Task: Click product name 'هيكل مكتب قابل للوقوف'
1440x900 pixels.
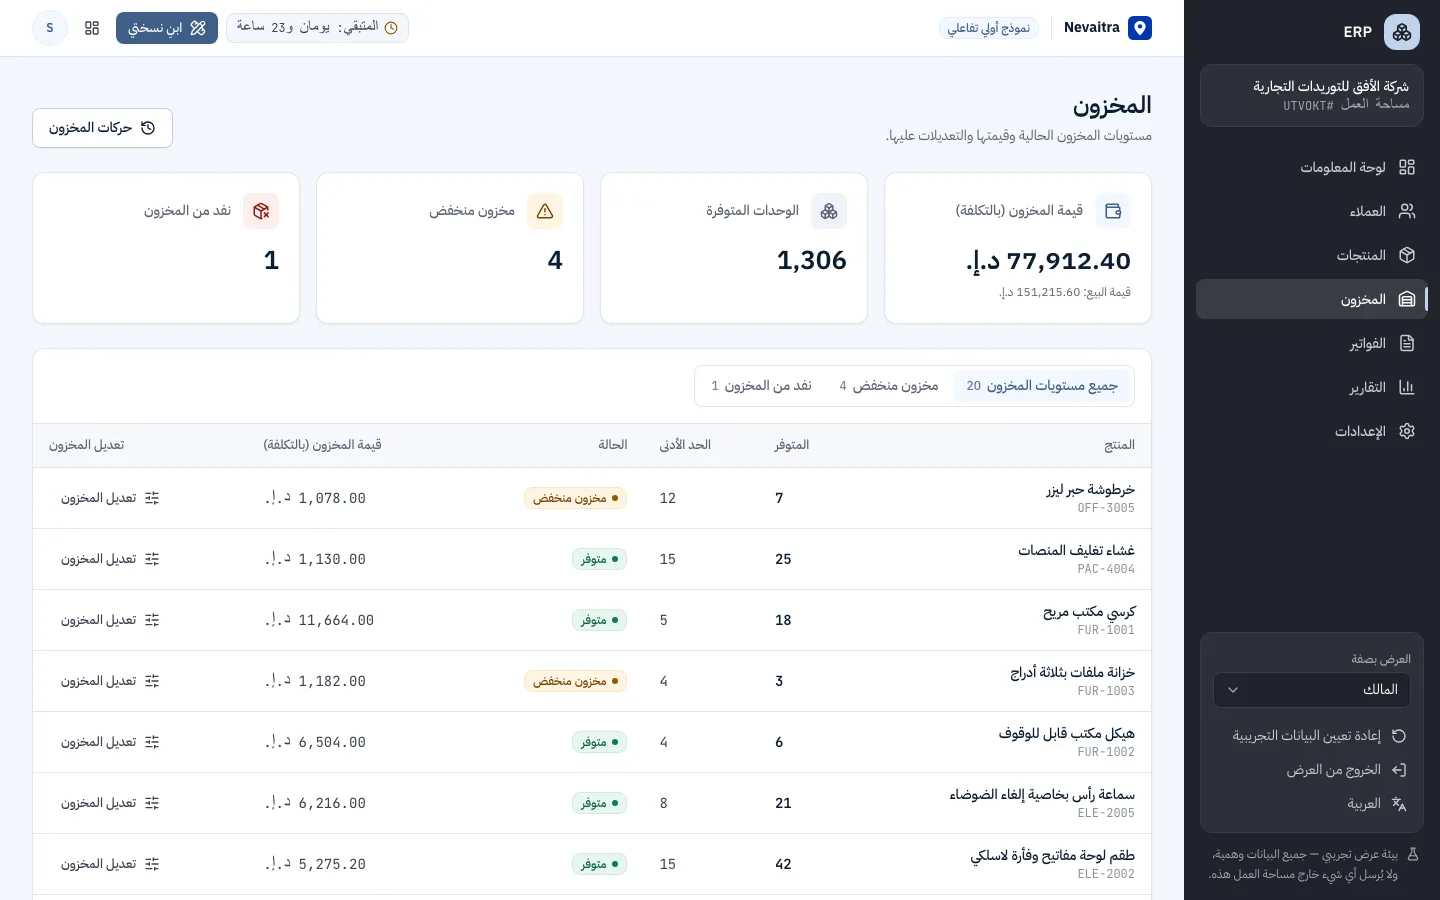Action: 1067,733
